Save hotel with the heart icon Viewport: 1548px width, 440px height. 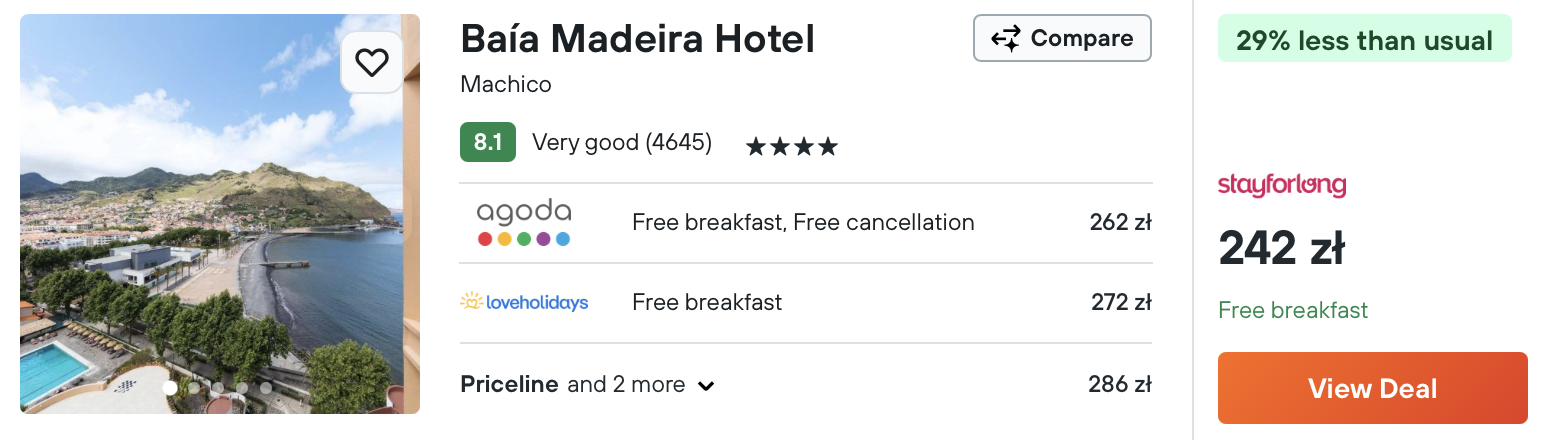pos(372,63)
